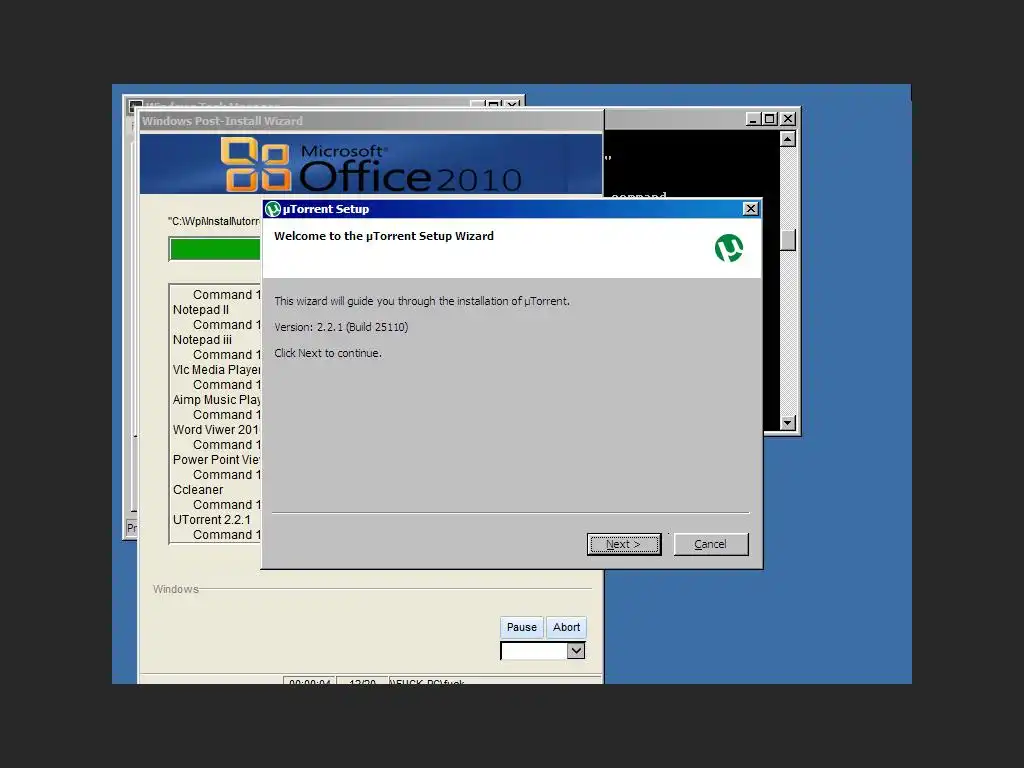1024x768 pixels.
Task: Select Aimp Music Player list entry
Action: (216, 400)
